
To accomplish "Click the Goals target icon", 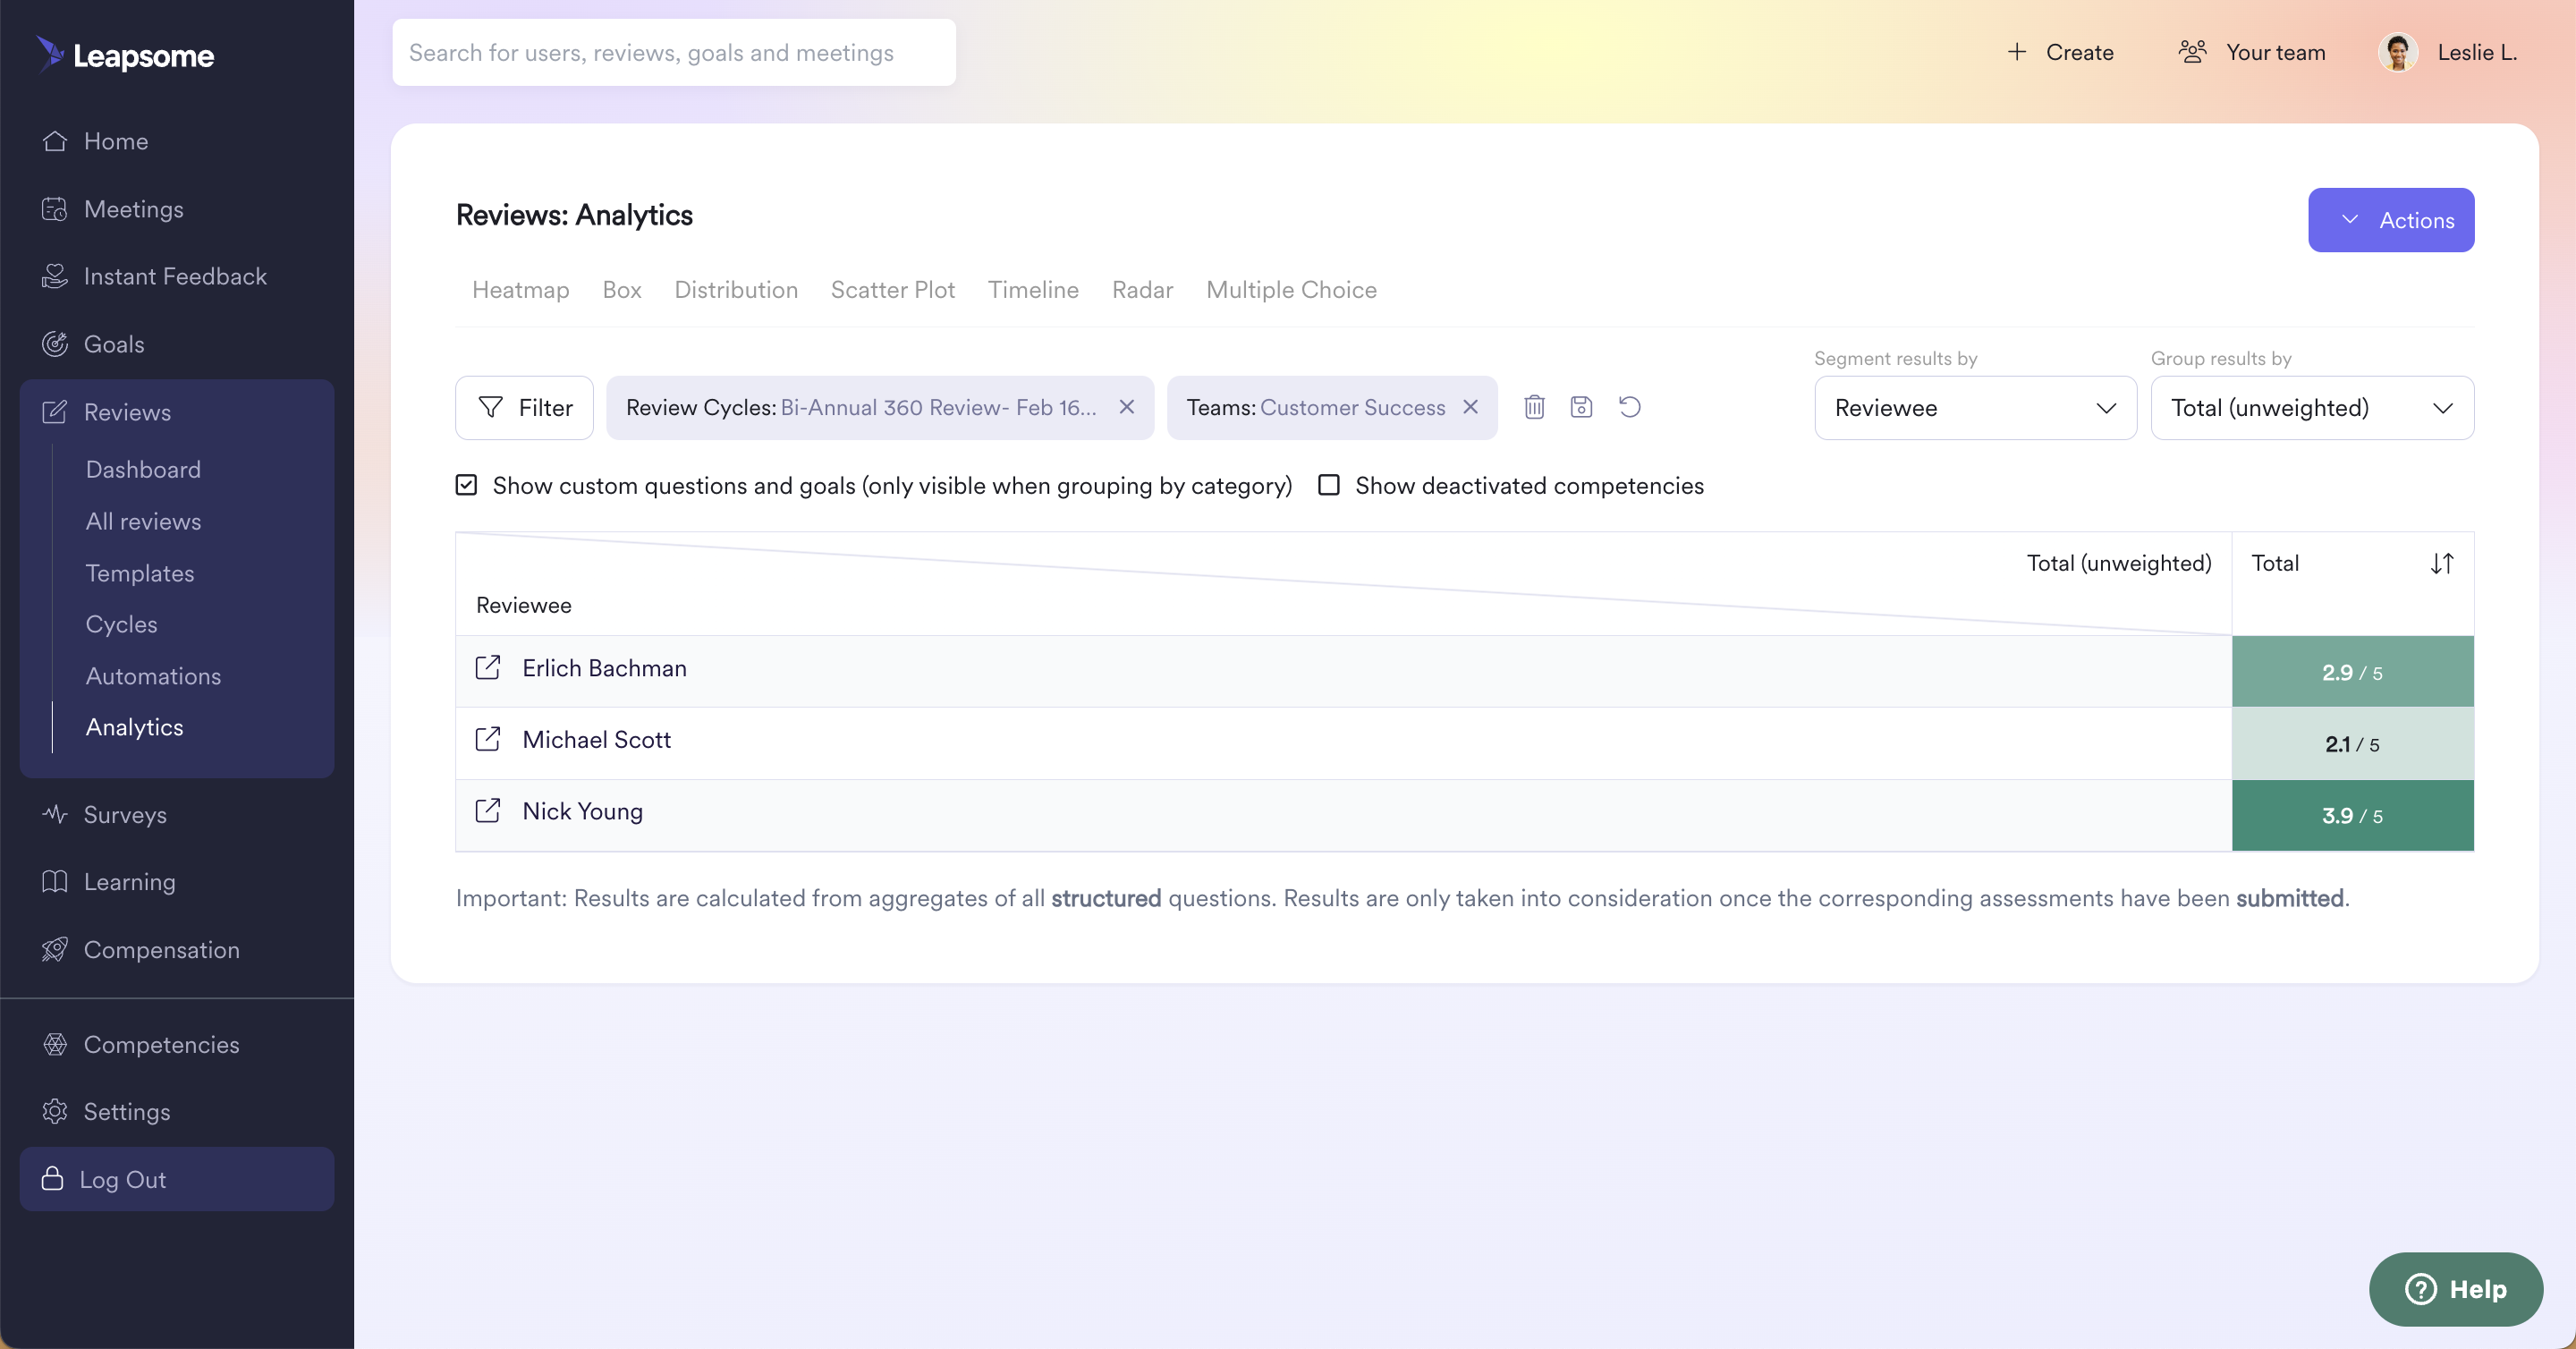I will click(x=55, y=344).
